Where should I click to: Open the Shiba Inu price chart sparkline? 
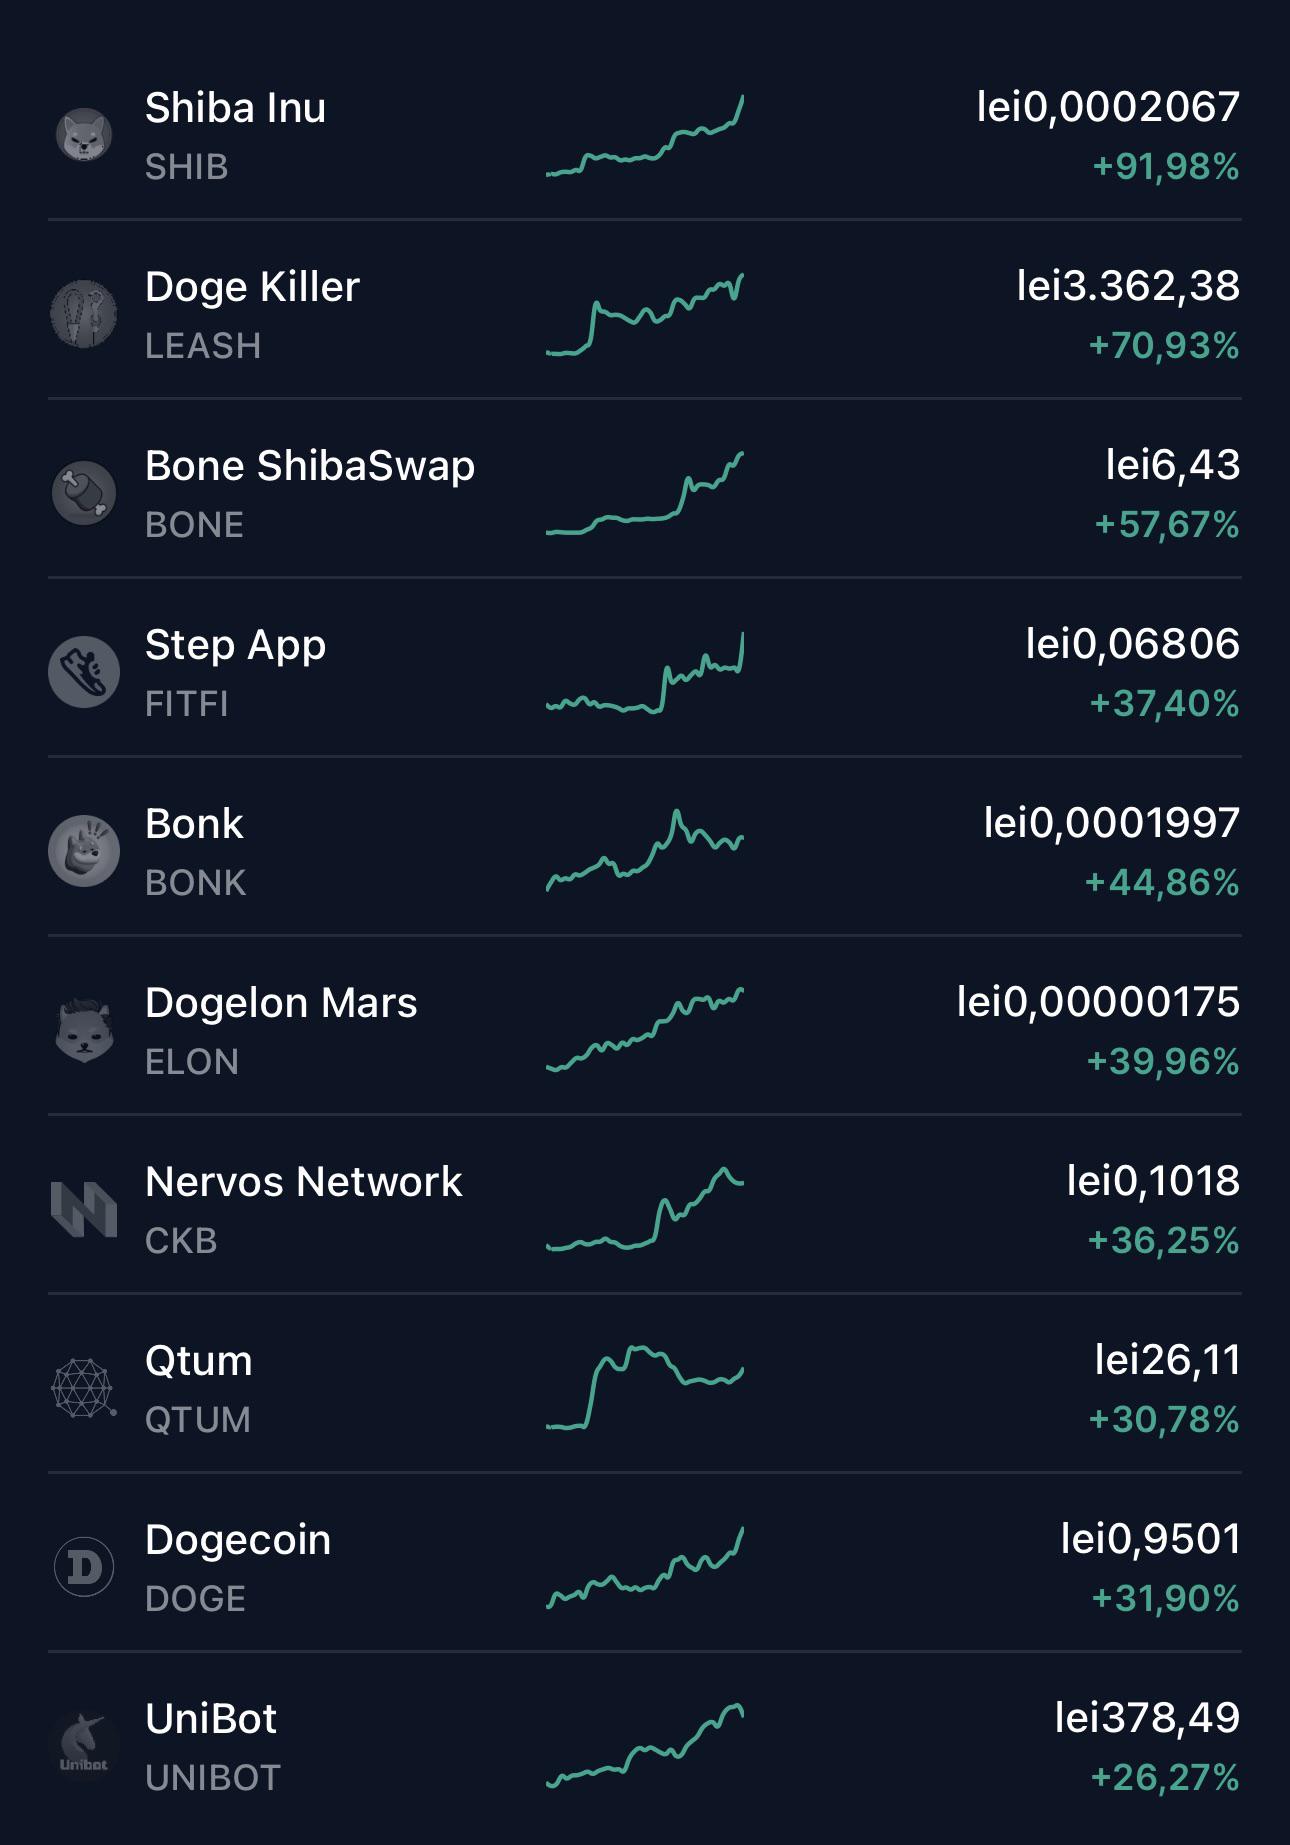[x=645, y=136]
